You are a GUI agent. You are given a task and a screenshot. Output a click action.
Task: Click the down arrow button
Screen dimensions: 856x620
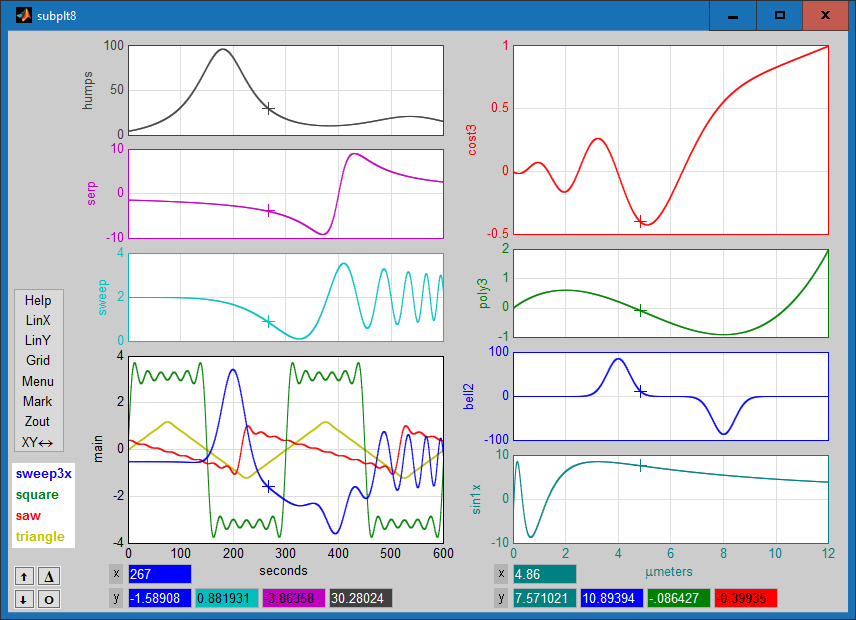[x=24, y=599]
